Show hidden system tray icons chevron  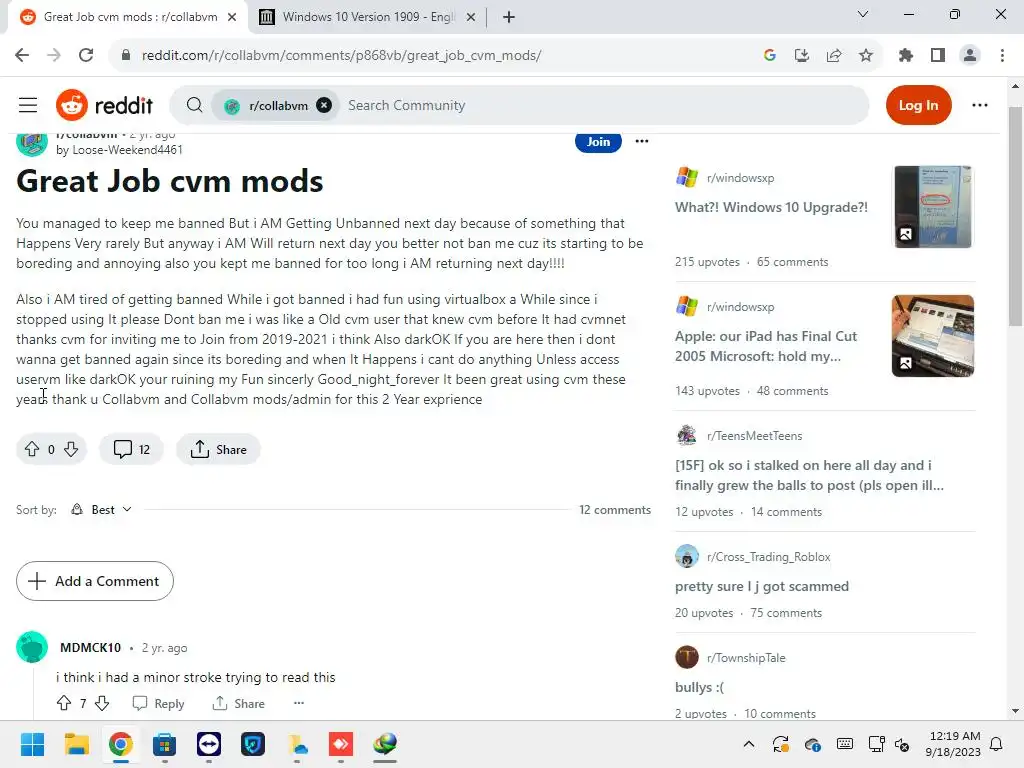(749, 744)
